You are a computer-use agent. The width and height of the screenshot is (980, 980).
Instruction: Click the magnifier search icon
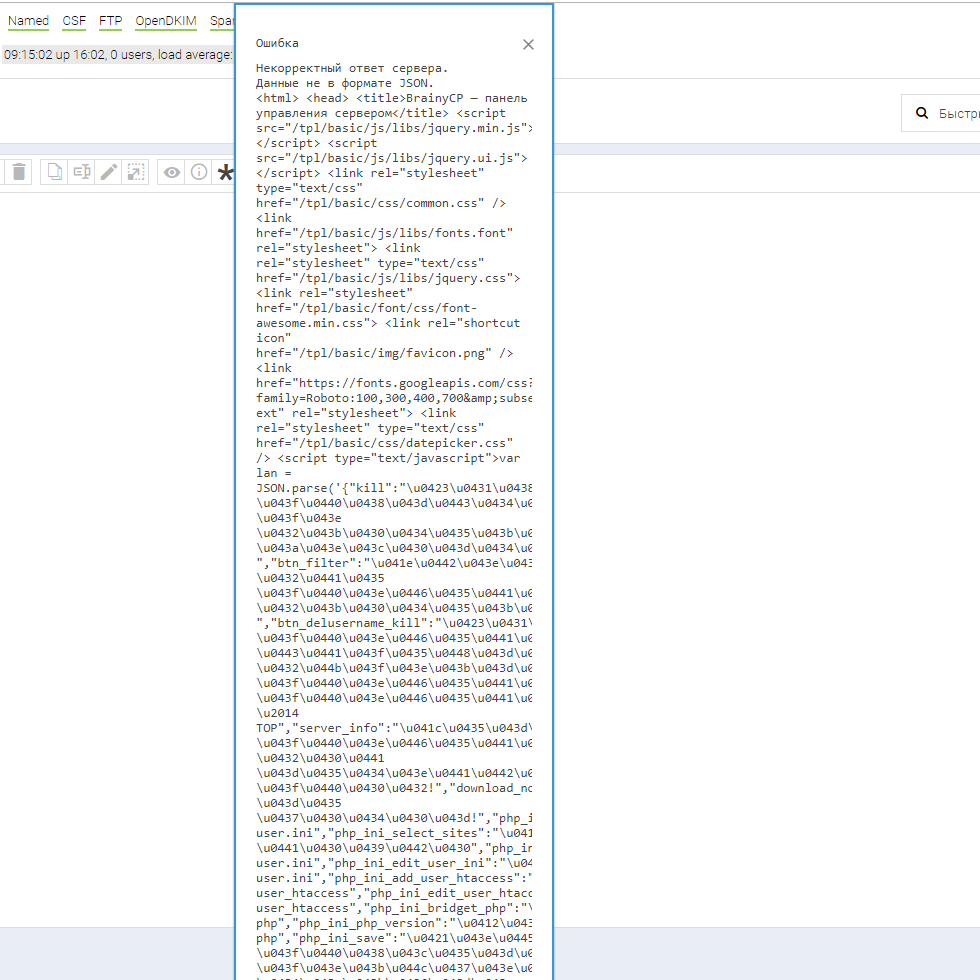[x=921, y=114]
